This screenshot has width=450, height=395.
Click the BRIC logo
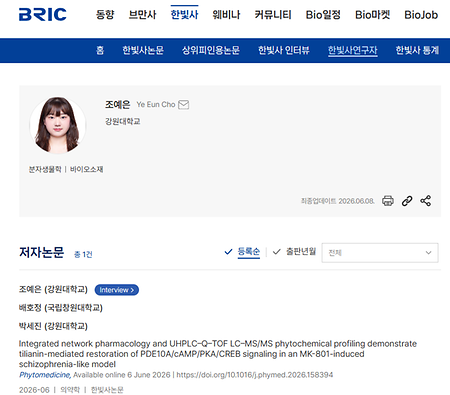(x=43, y=14)
